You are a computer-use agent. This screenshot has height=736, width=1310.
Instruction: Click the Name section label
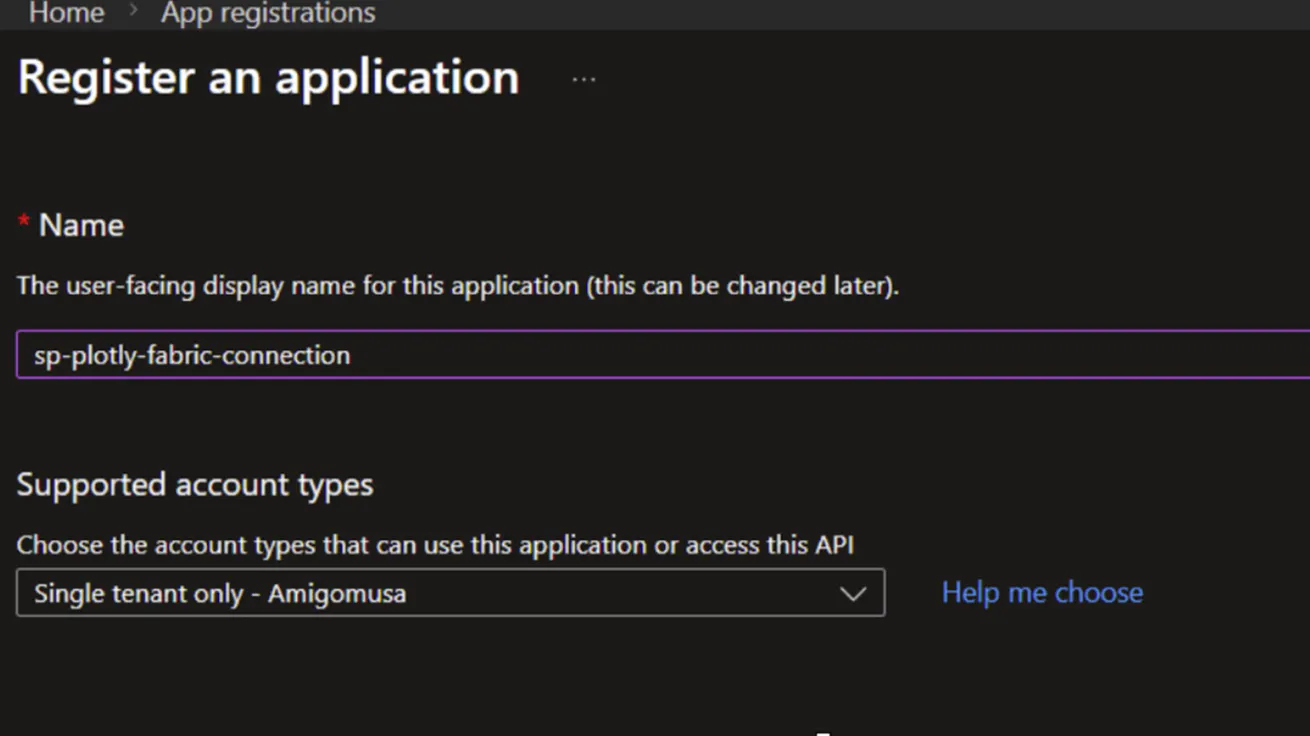coord(80,224)
